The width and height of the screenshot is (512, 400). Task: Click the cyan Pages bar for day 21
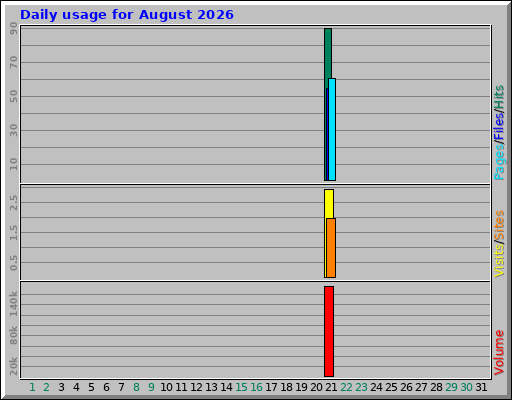pos(332,130)
